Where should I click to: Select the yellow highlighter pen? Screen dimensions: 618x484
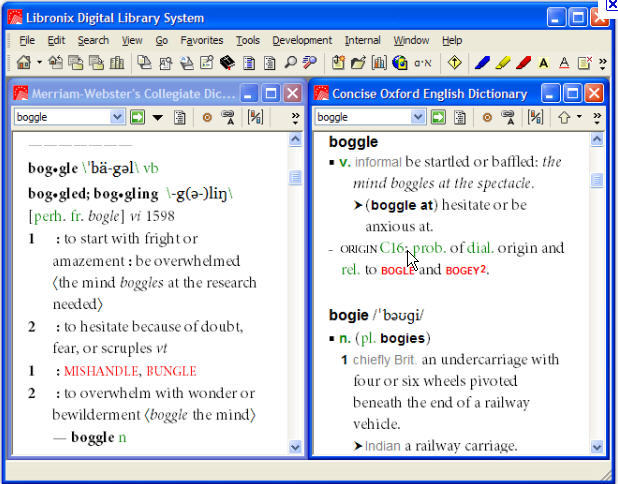[503, 62]
